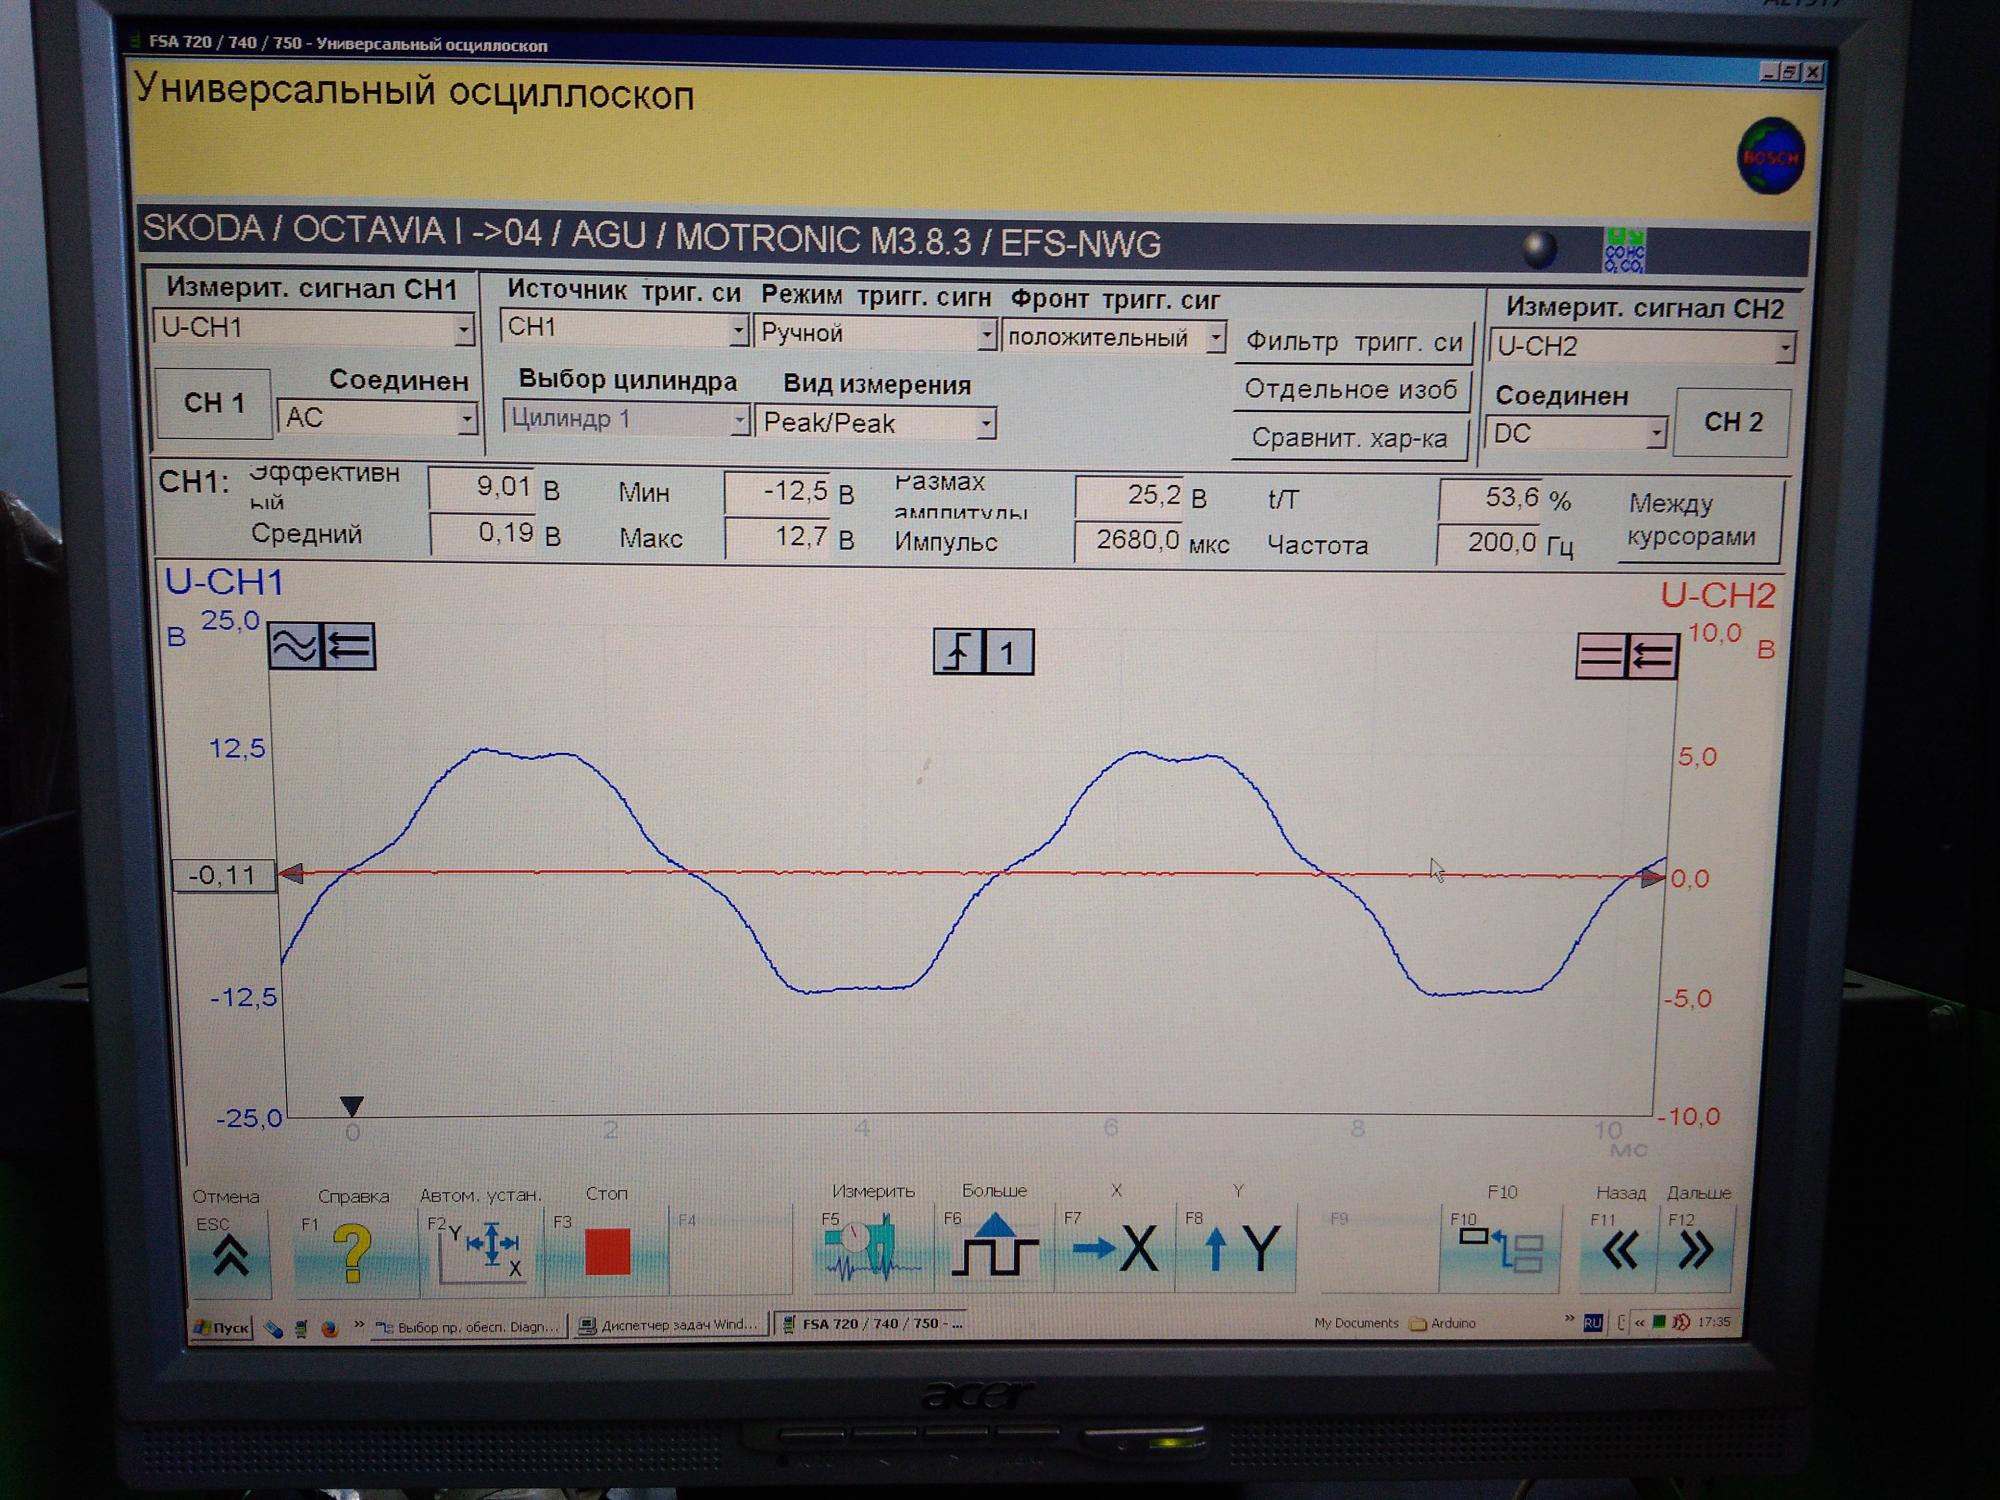The image size is (2000, 1500).
Task: Select the F7 X axis arrow
Action: tap(1114, 1247)
